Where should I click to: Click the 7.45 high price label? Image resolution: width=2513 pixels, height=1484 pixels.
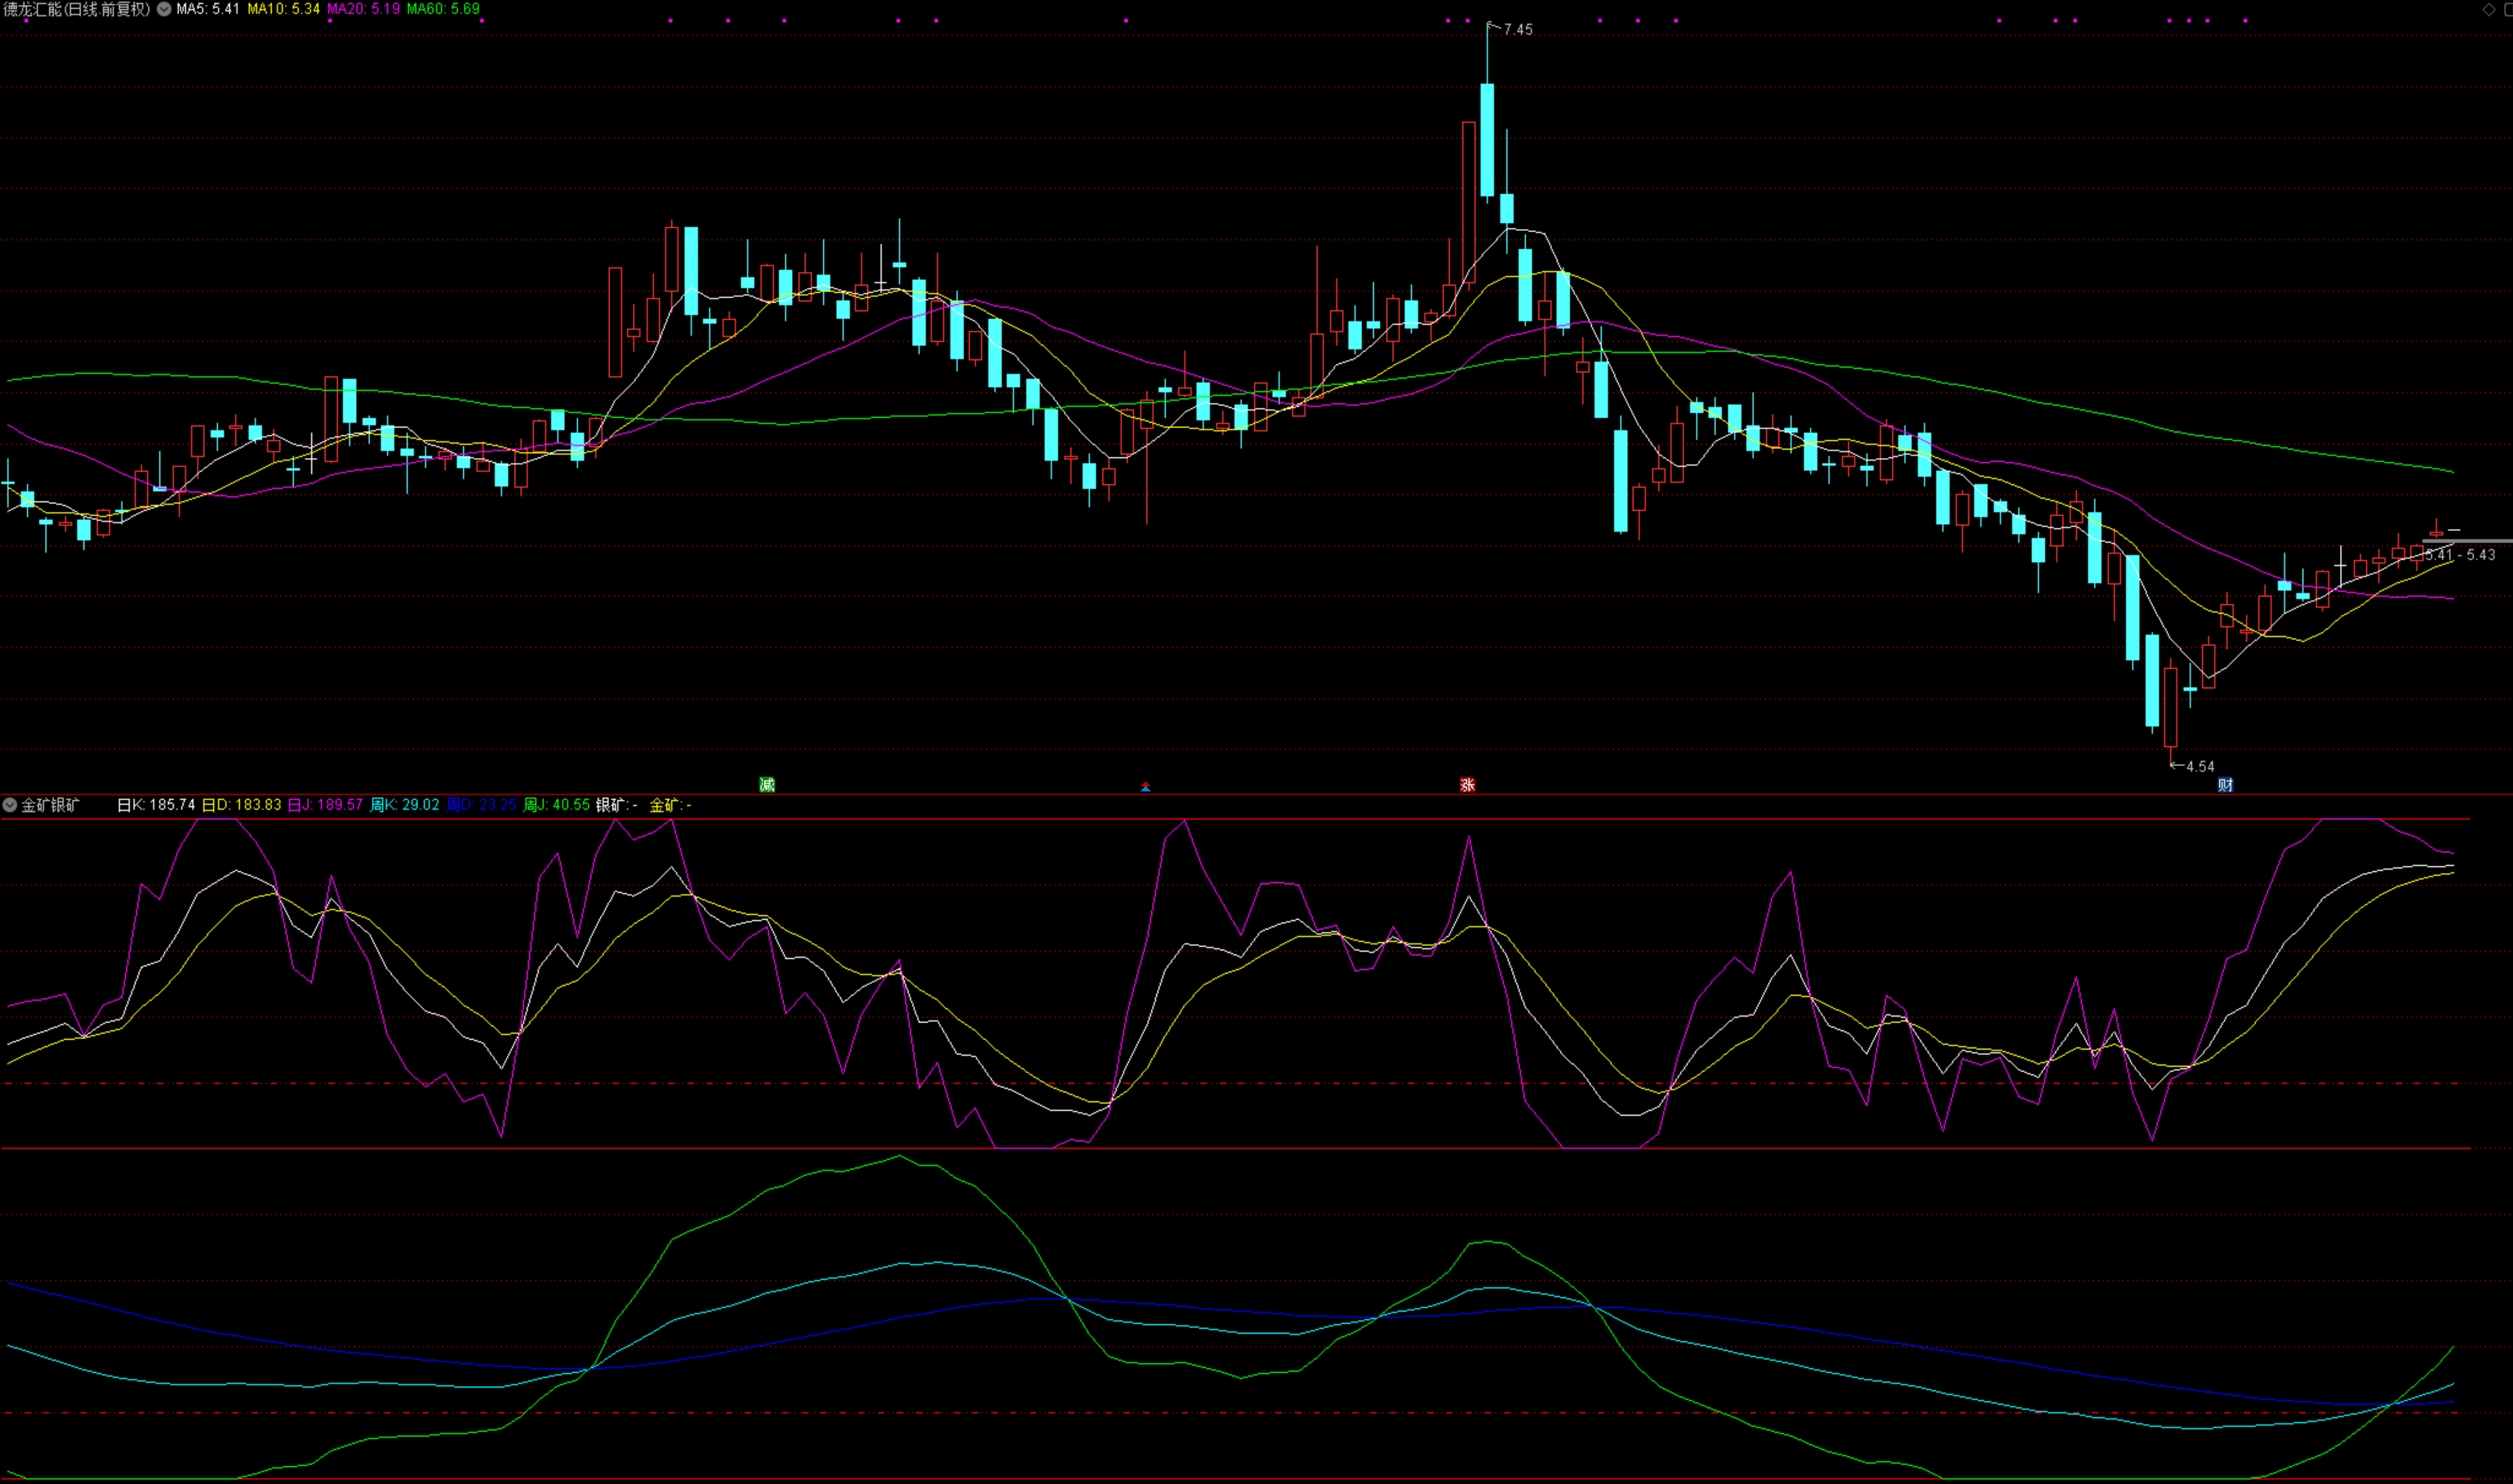tap(1518, 30)
